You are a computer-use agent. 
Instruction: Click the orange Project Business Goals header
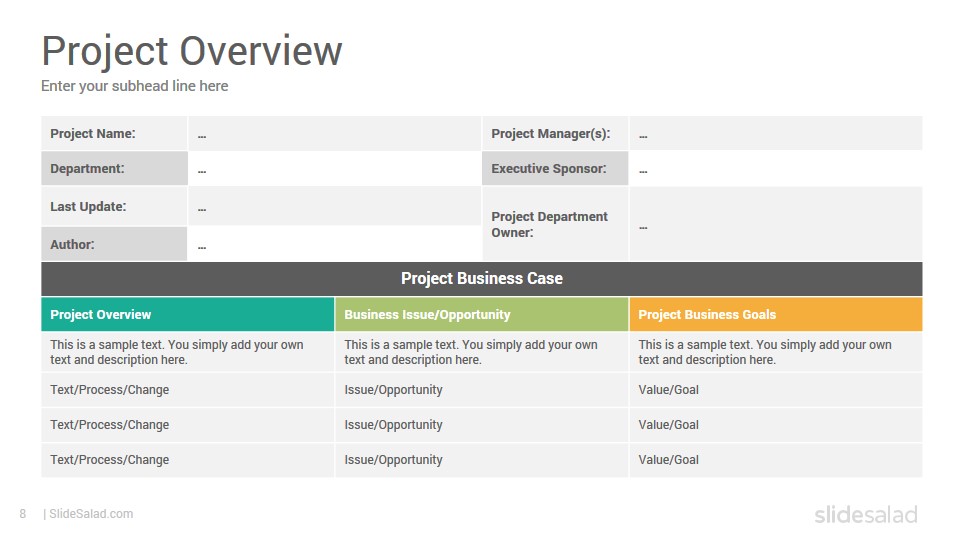[x=776, y=314]
